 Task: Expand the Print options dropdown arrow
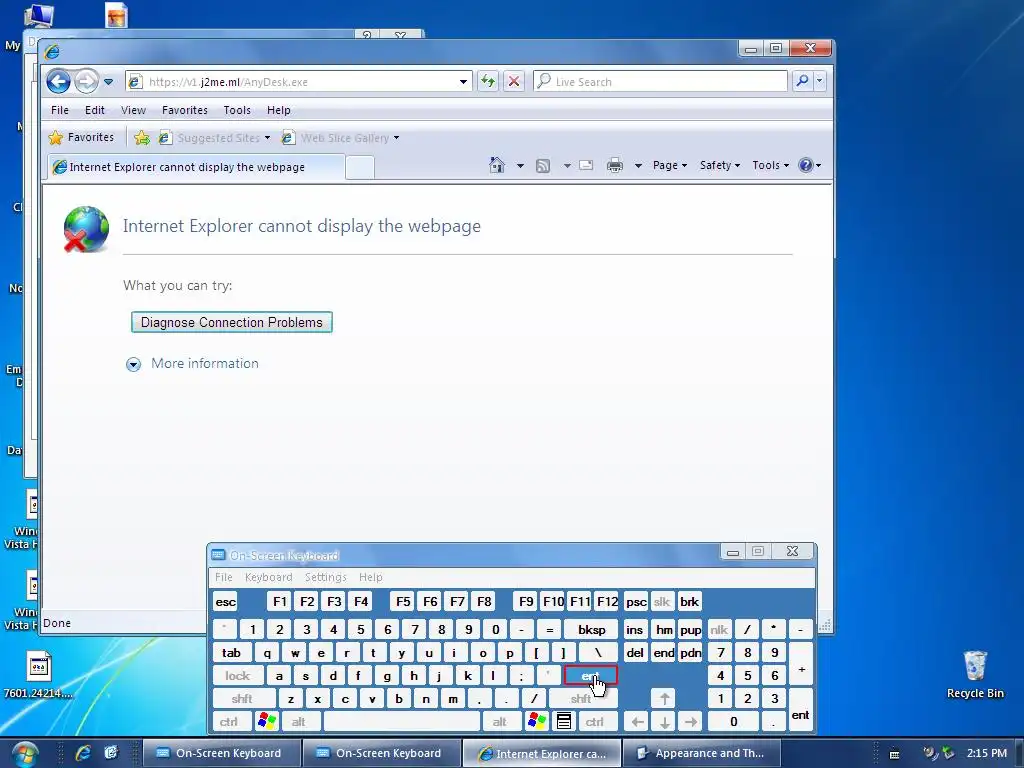(x=638, y=166)
